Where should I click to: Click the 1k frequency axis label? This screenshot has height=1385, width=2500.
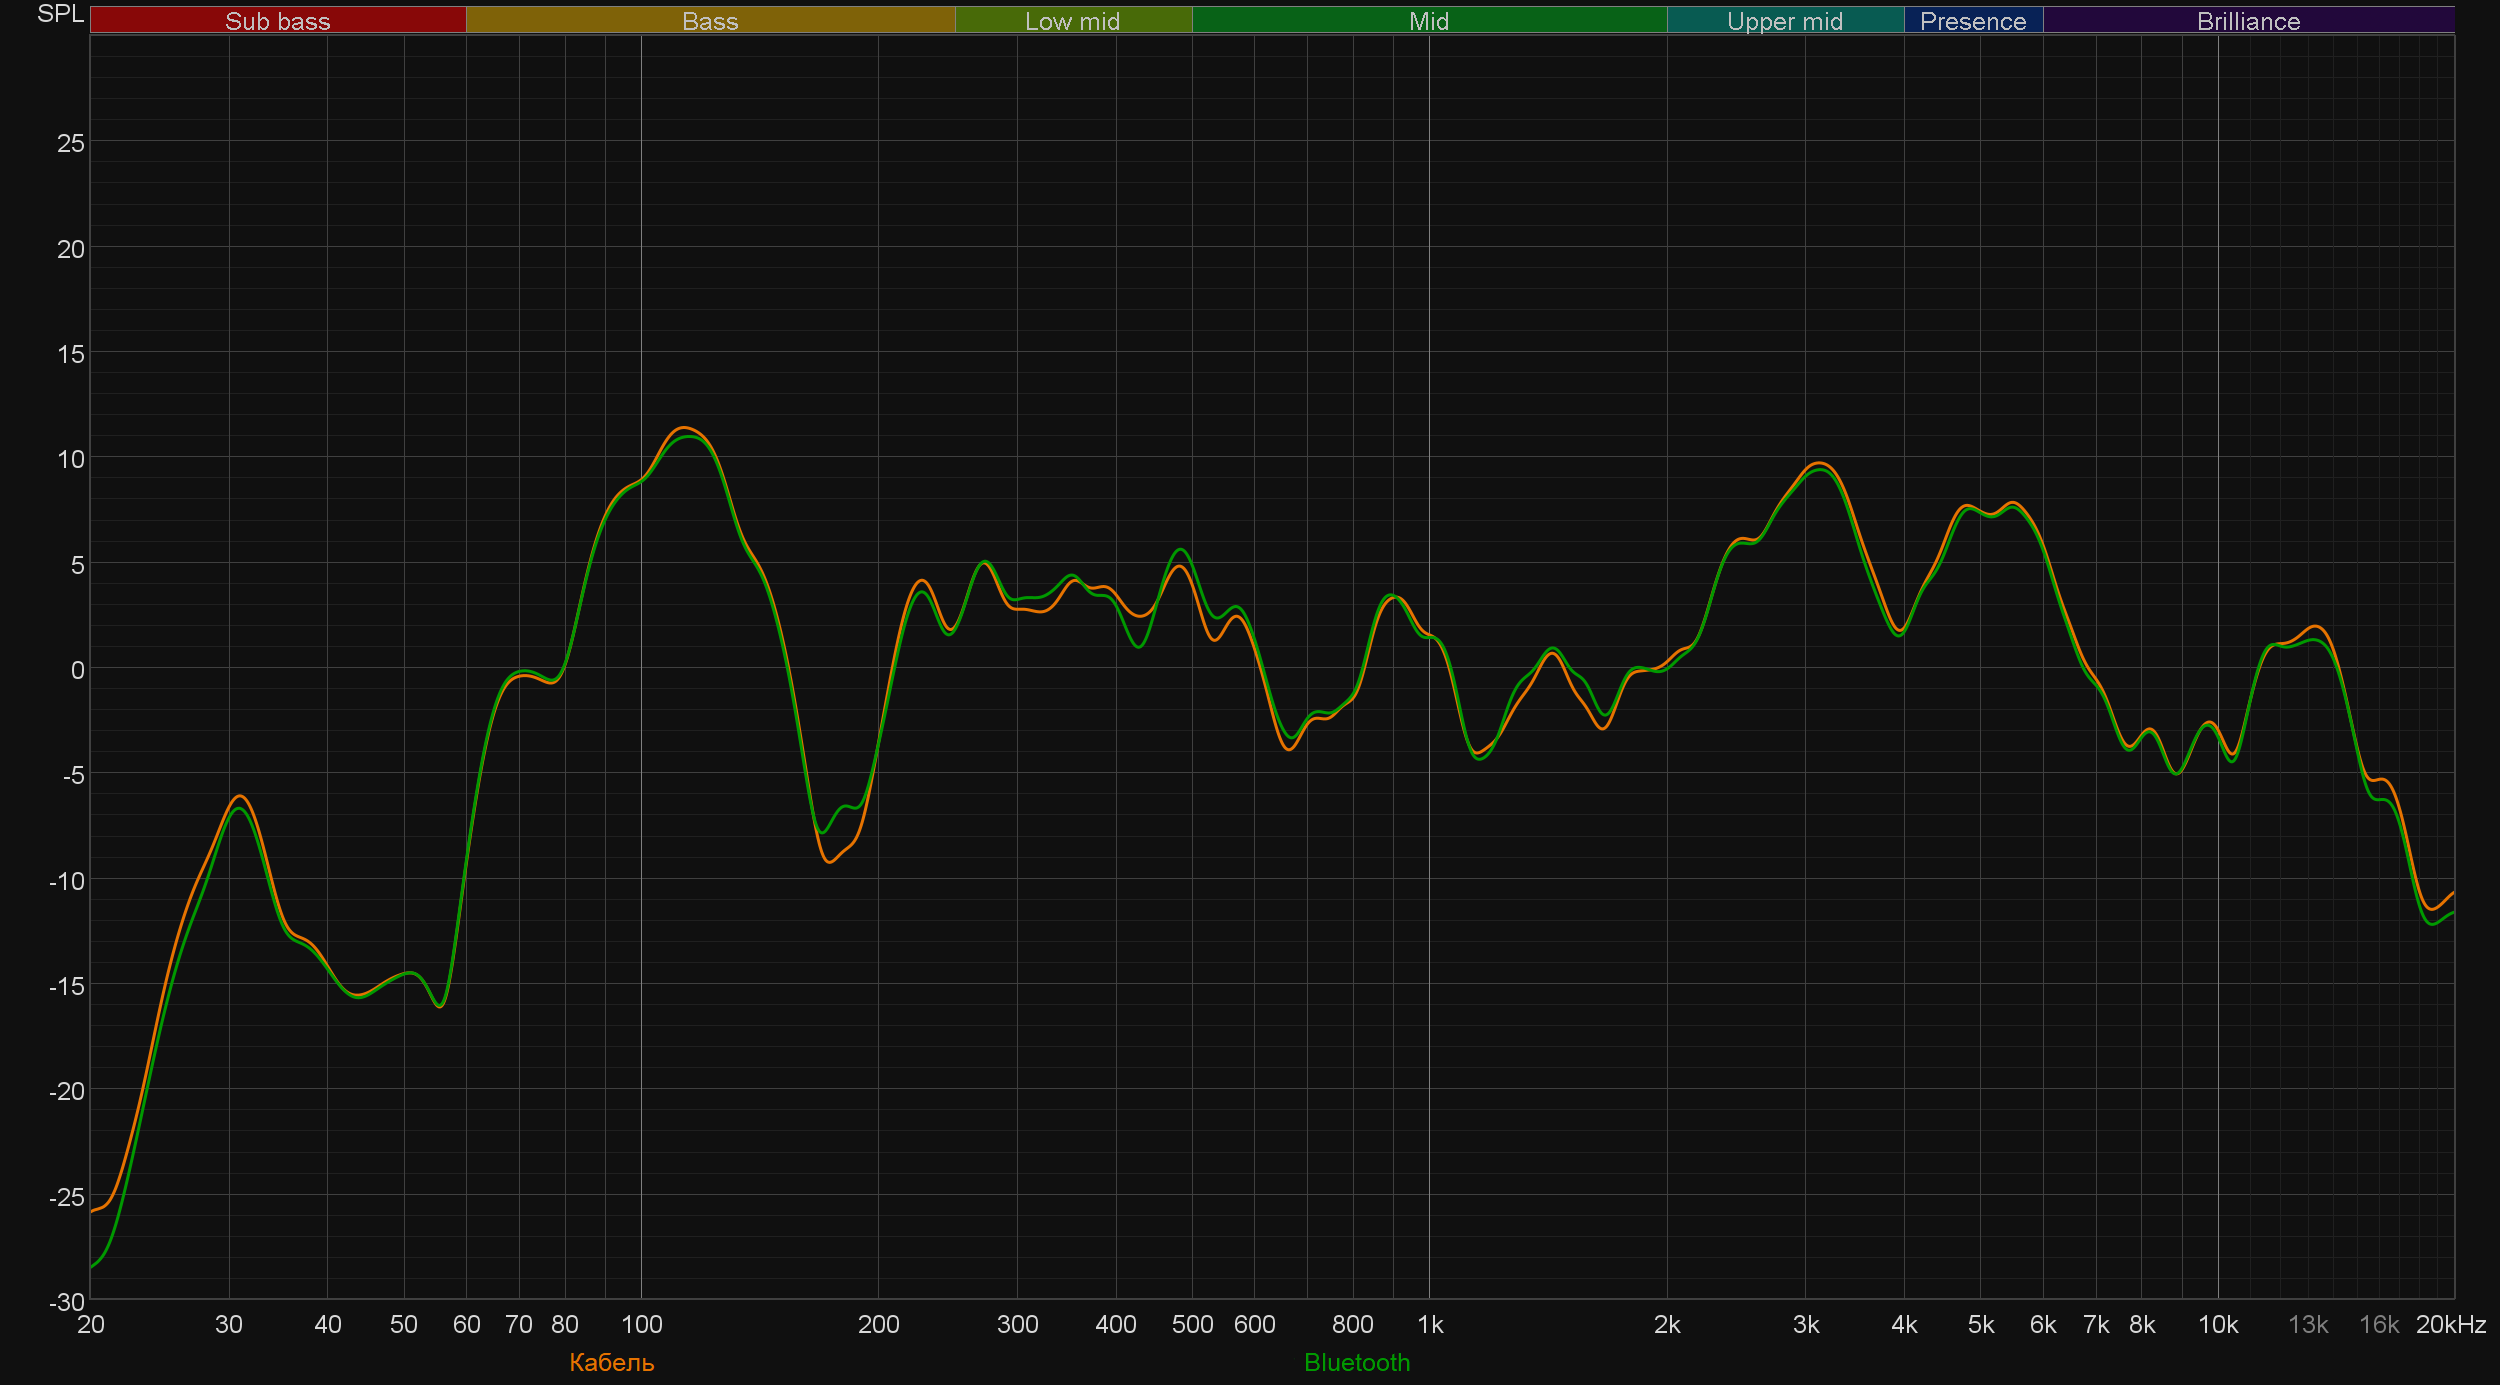1429,1324
